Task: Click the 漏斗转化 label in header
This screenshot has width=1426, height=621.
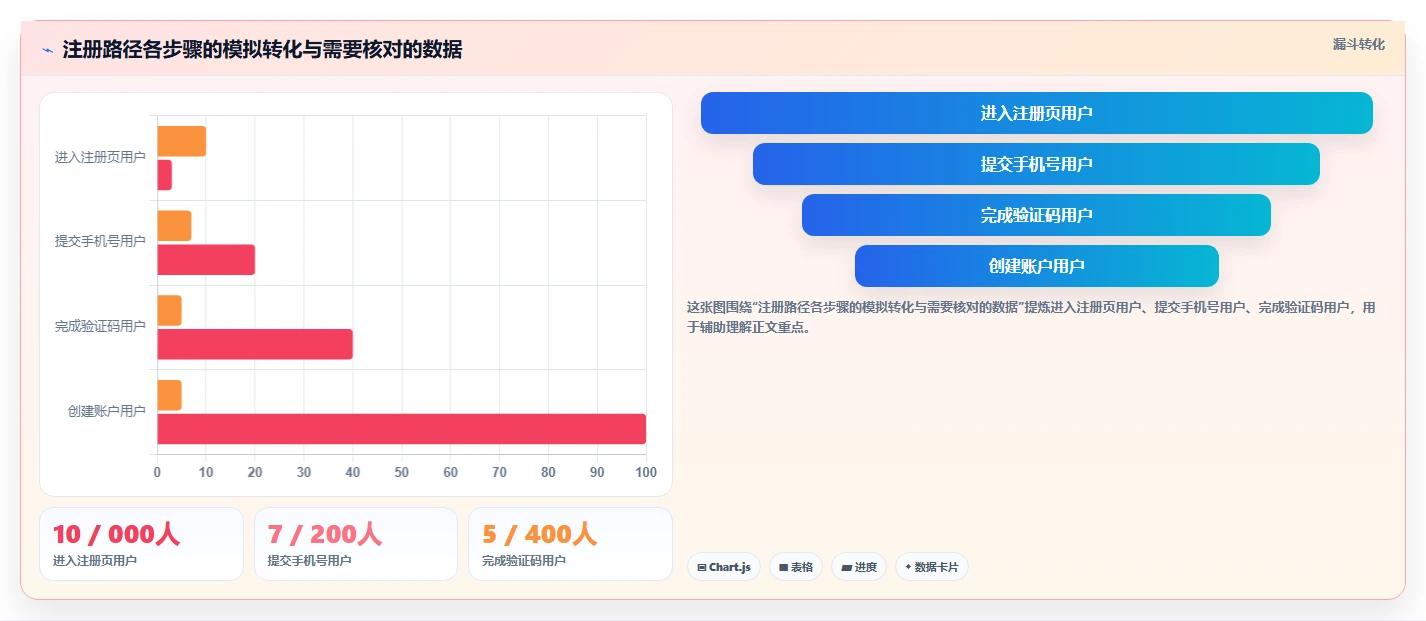Action: (1359, 44)
